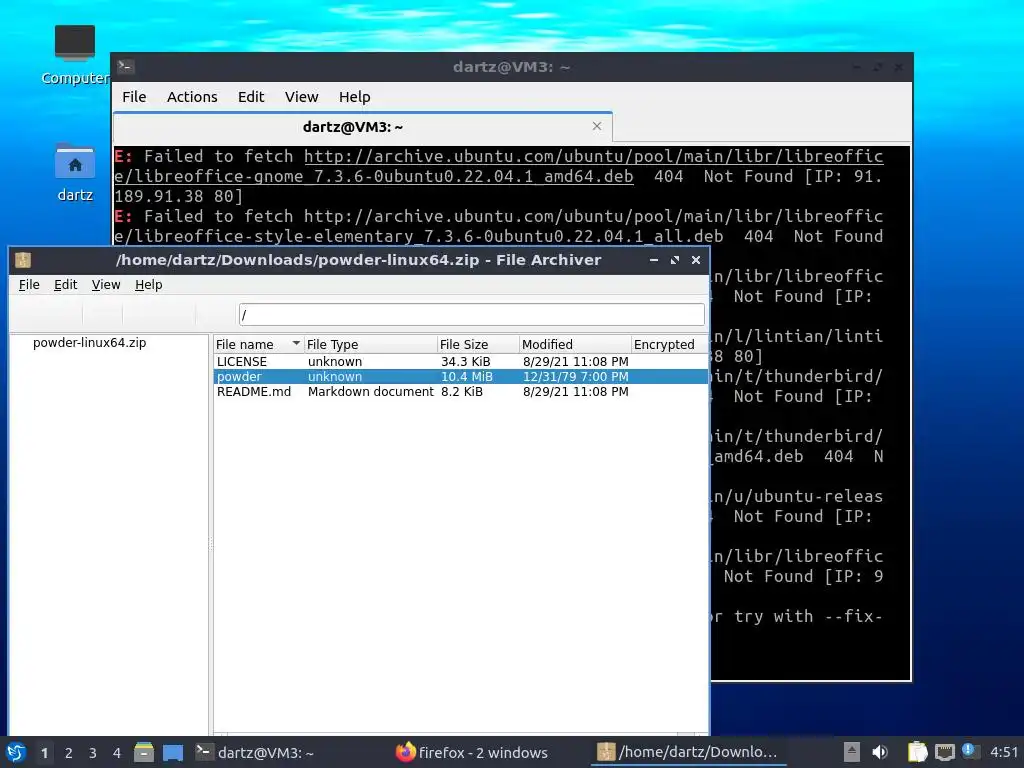Sort archive list by File Type column
This screenshot has height=768, width=1024.
point(370,344)
